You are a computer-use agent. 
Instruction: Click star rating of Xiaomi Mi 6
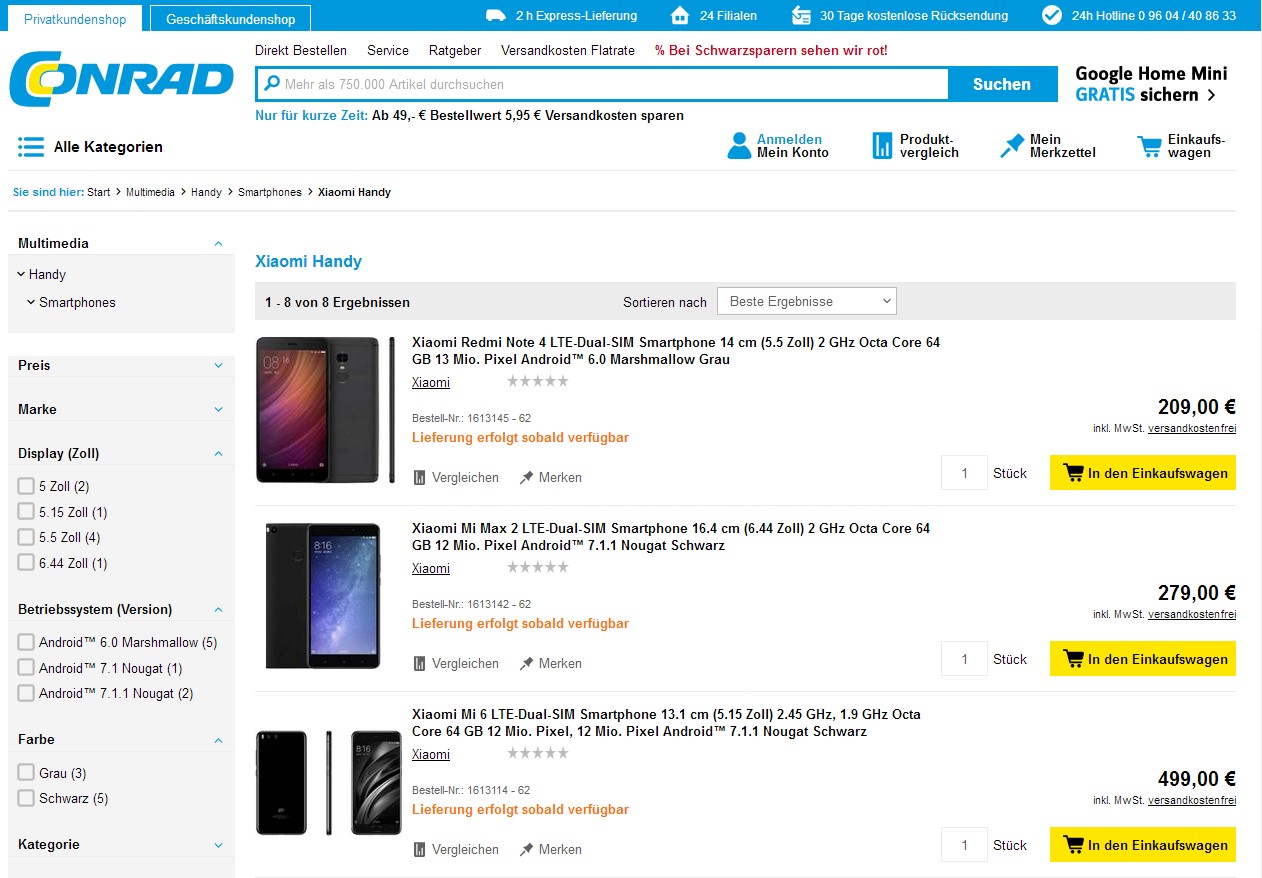click(538, 753)
